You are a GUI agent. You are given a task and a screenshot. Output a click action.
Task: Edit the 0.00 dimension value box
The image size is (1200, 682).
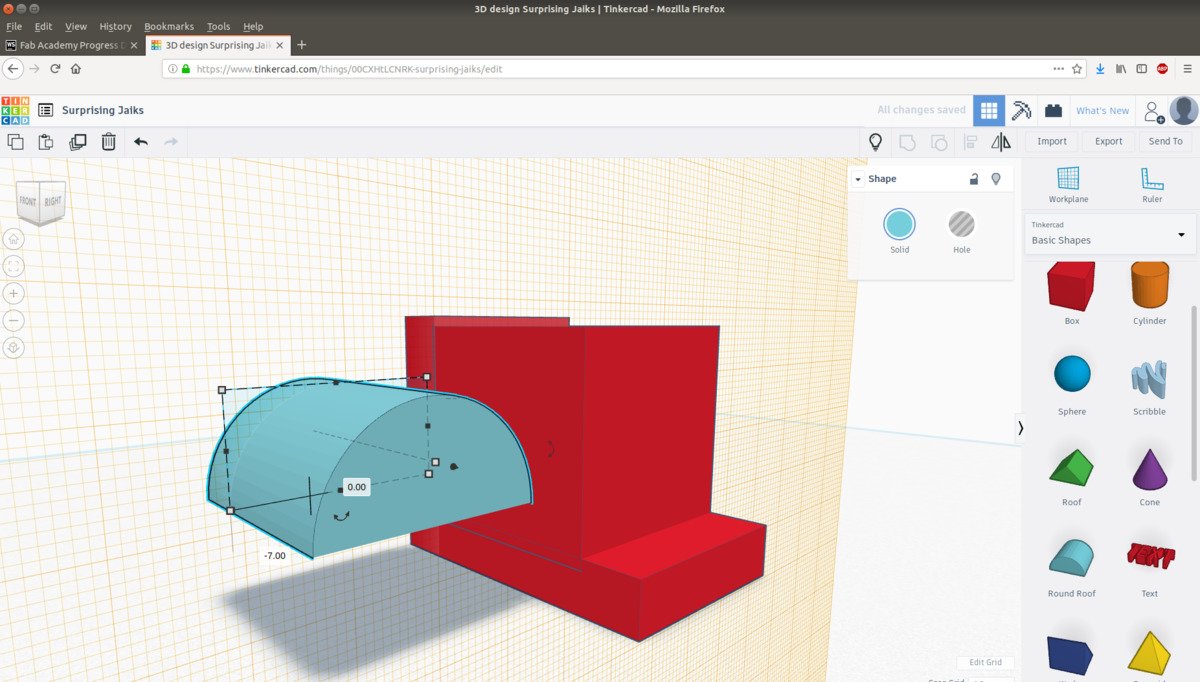point(357,487)
